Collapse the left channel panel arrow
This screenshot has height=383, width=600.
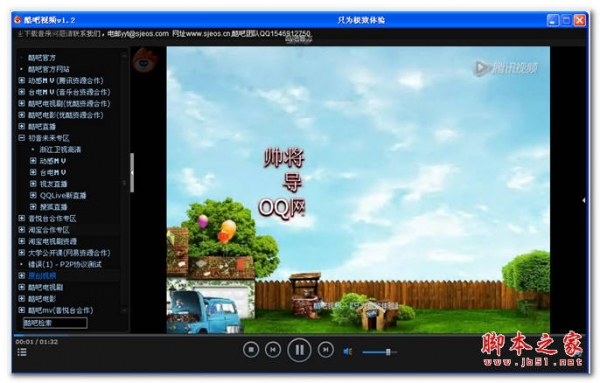click(x=132, y=173)
